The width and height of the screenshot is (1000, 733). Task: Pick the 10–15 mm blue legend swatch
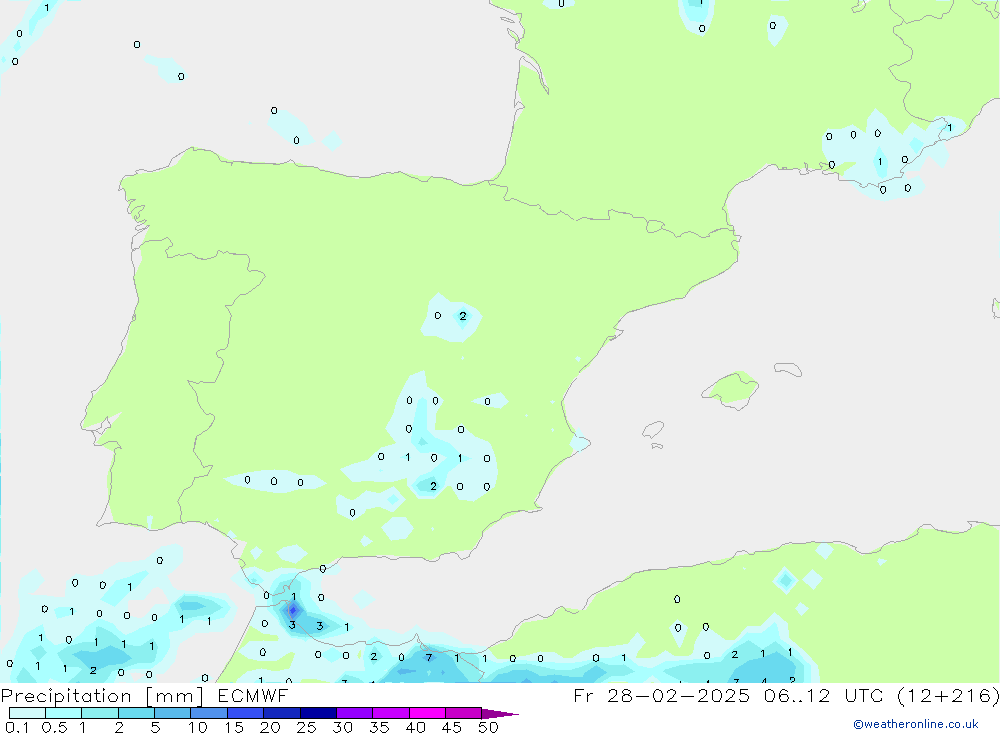[209, 713]
